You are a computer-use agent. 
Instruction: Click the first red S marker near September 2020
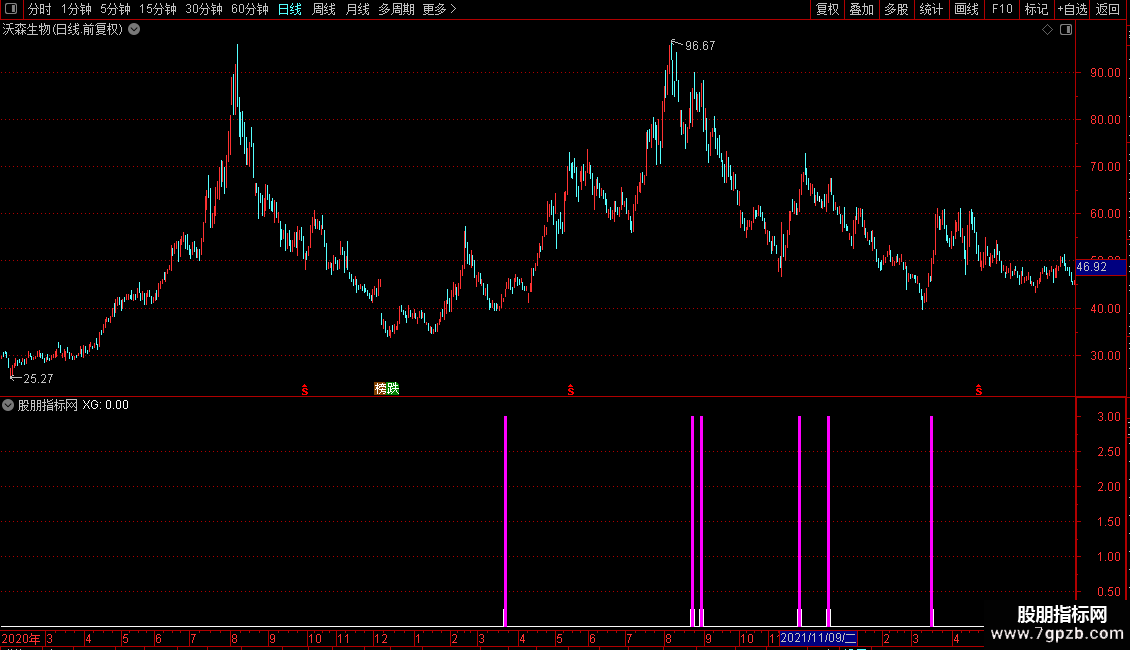(x=305, y=390)
